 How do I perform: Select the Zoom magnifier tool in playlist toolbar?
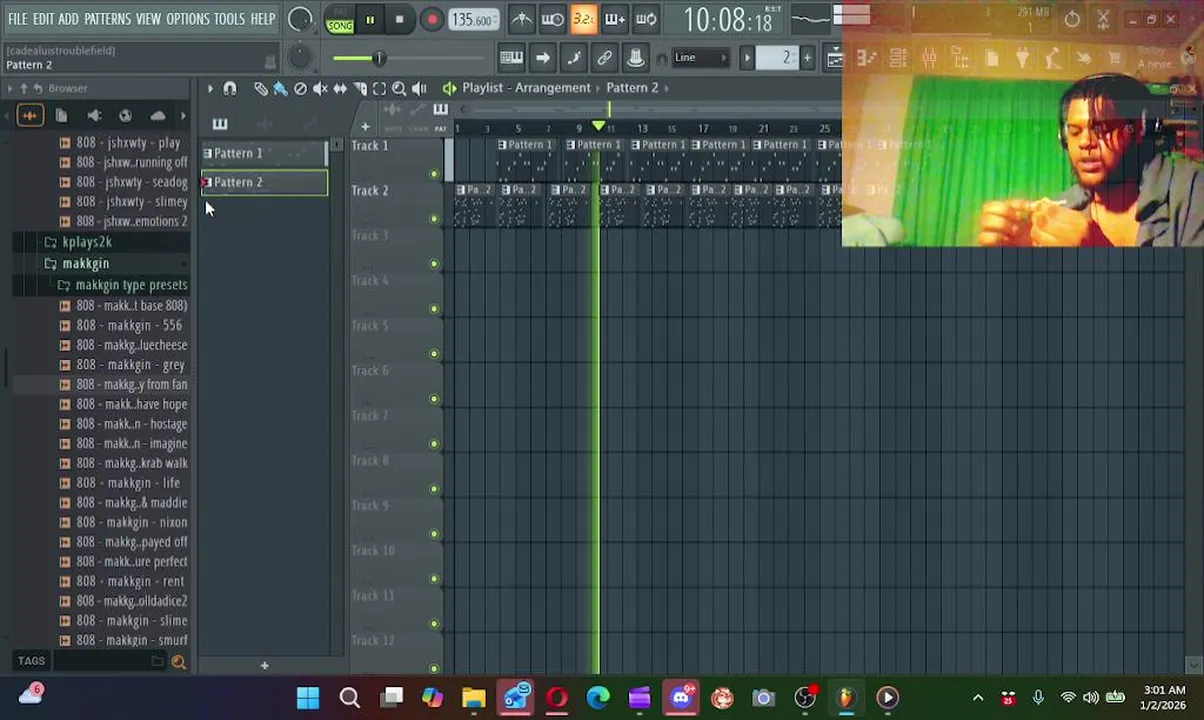point(399,88)
